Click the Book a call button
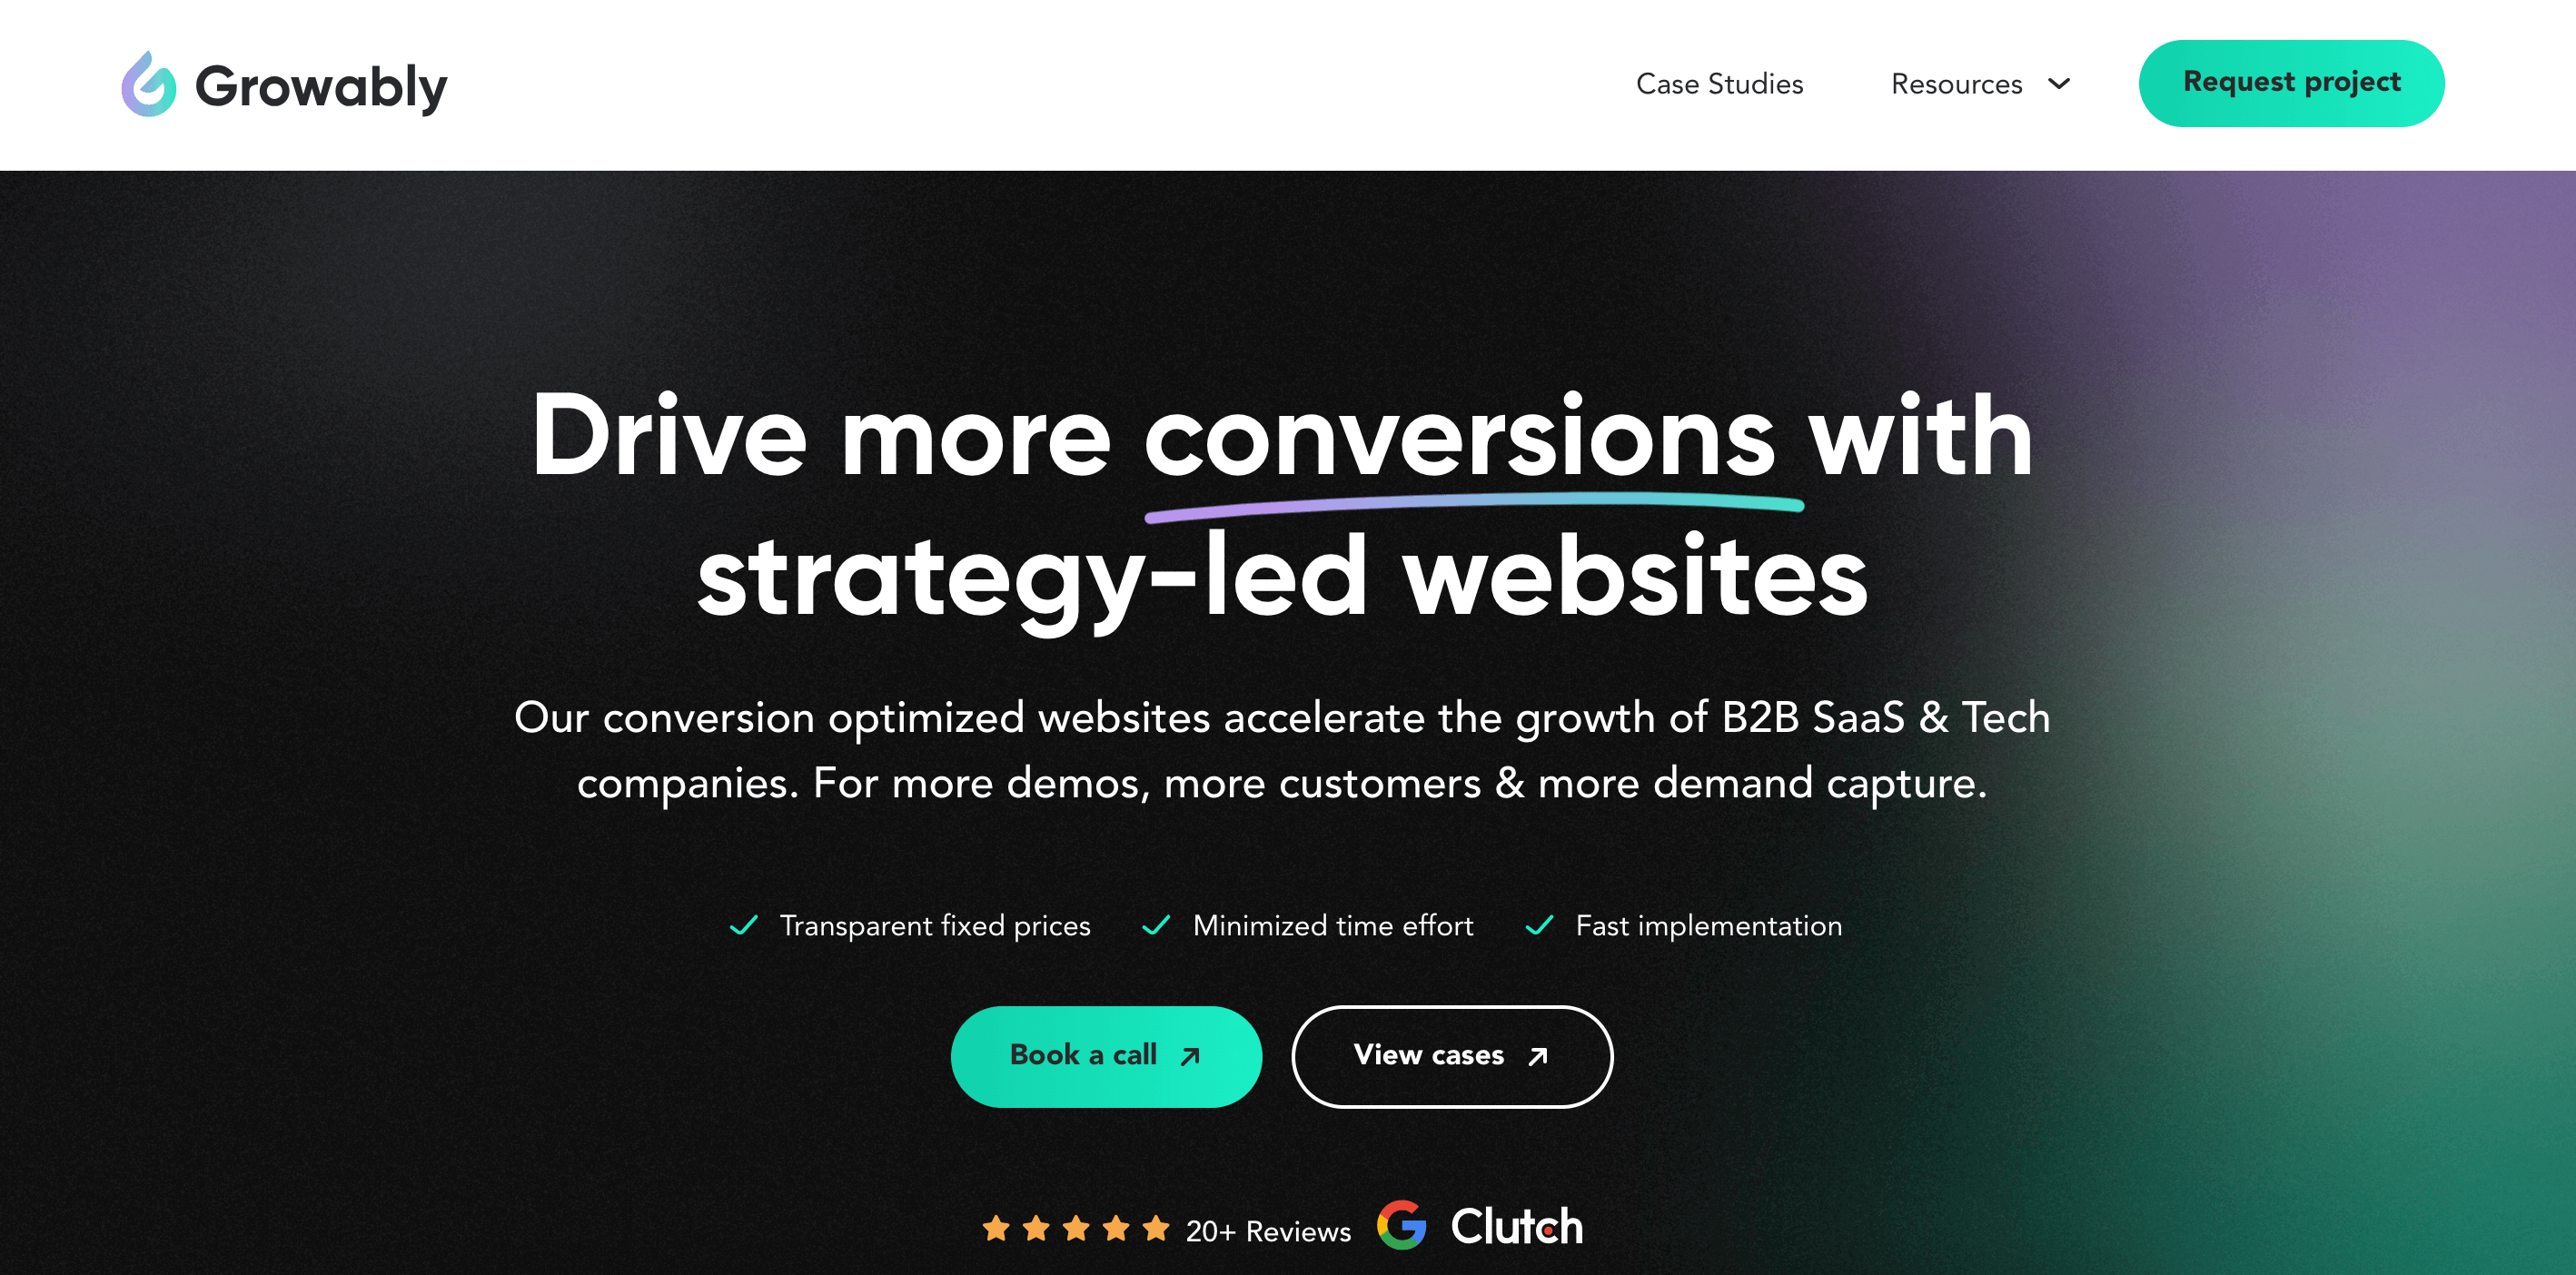This screenshot has height=1275, width=2576. click(x=1104, y=1055)
